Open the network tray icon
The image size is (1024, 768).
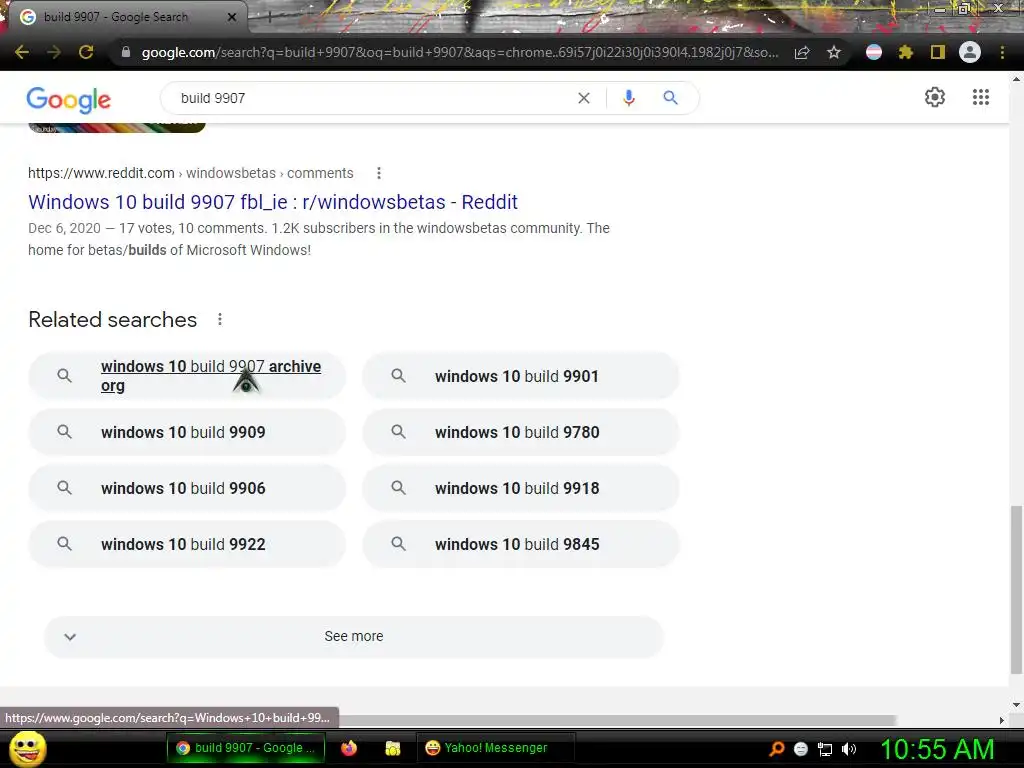click(825, 749)
